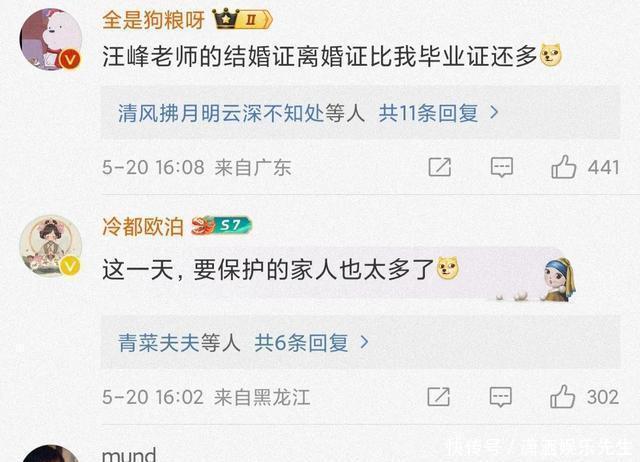Screen dimensions: 640x462
Task: Open replier 青菜夫夫's profile
Action: (159, 342)
